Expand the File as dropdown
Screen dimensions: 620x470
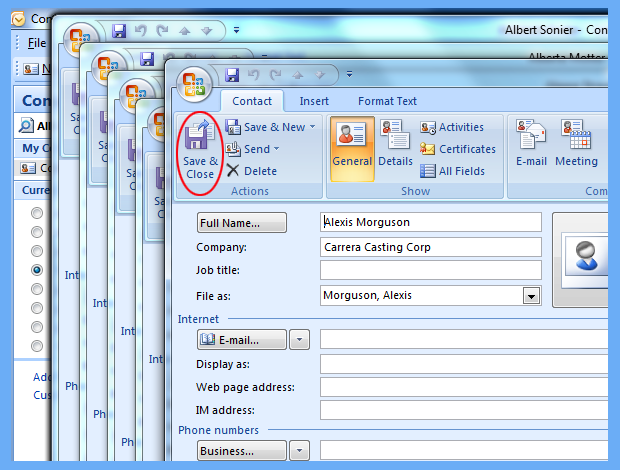coord(531,296)
